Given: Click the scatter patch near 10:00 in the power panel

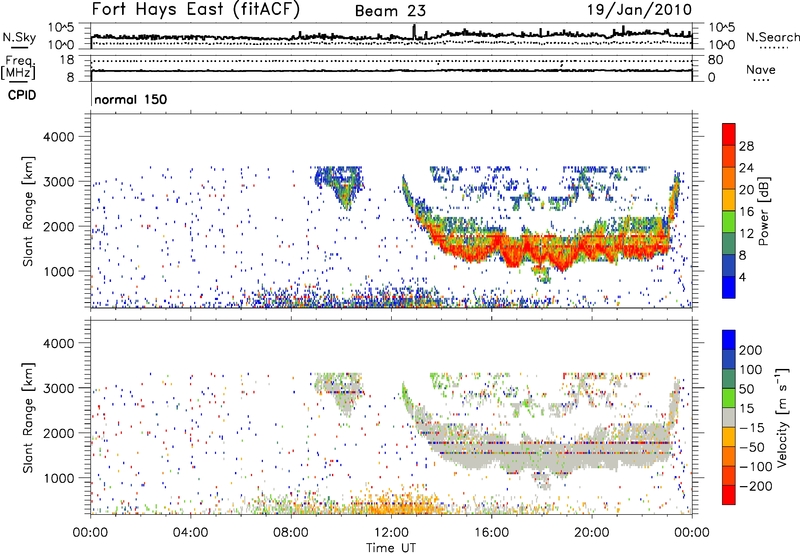Looking at the screenshot, I should point(339,185).
